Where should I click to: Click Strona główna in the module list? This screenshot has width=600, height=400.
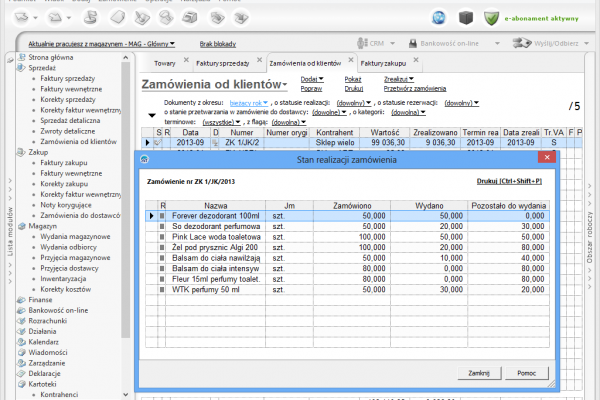click(50, 57)
